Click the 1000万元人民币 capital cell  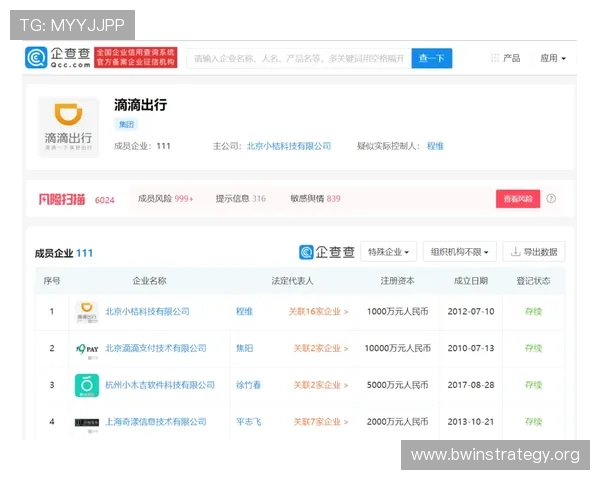tap(398, 312)
